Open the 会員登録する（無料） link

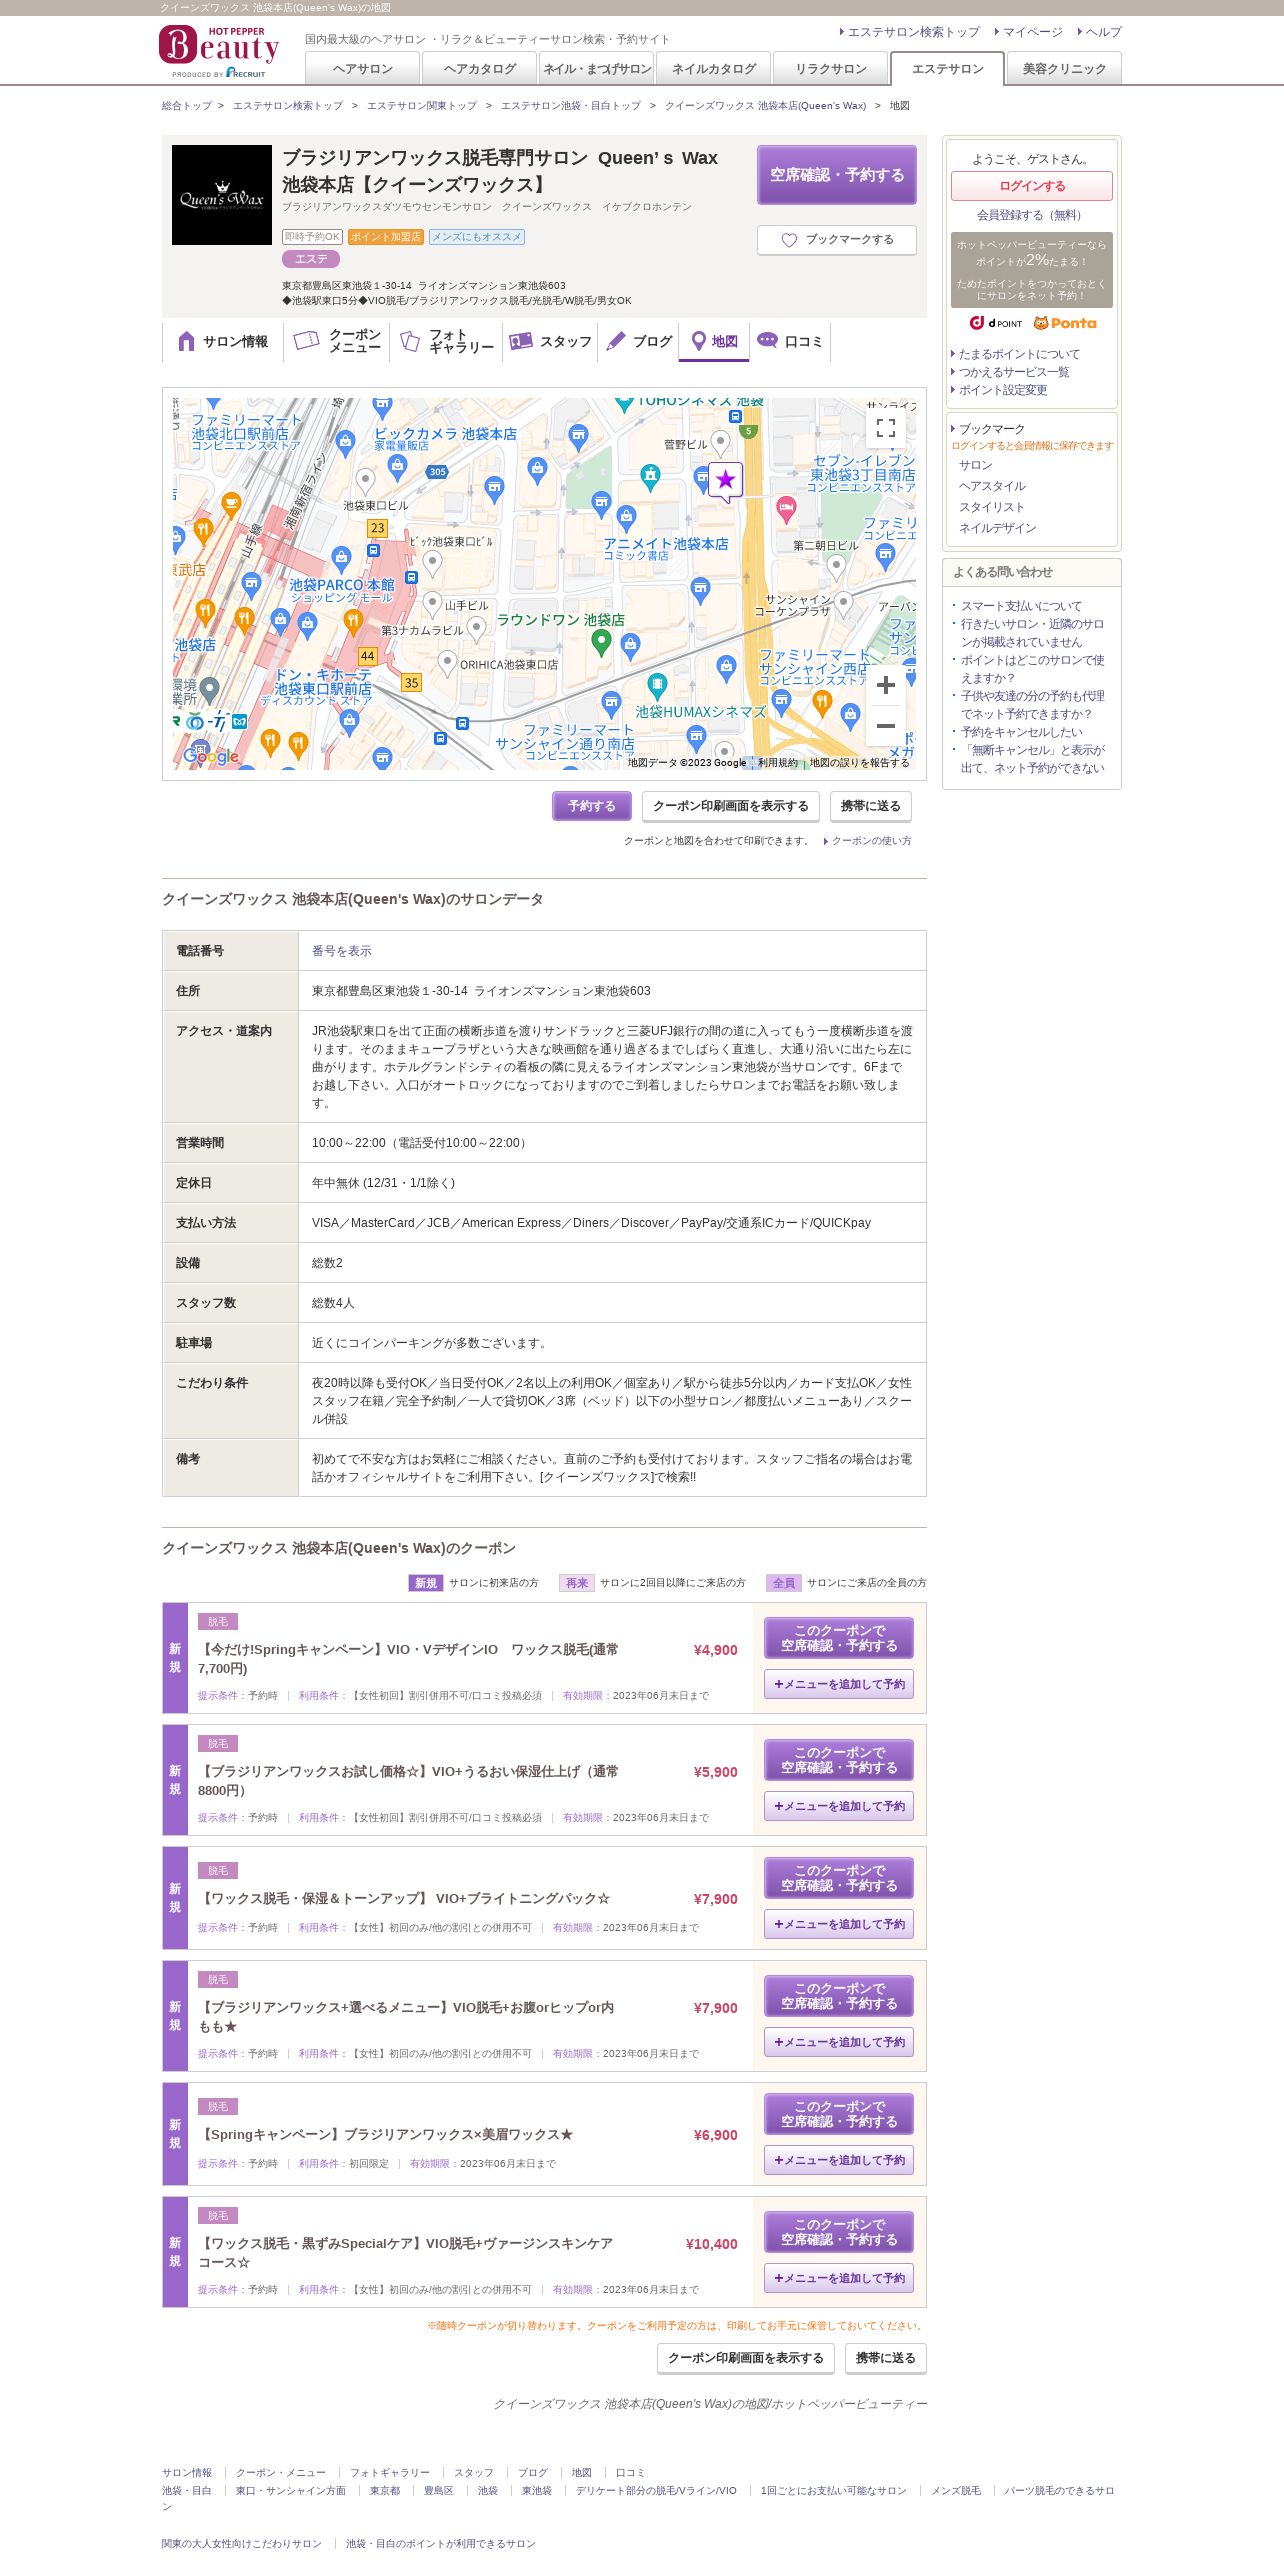click(1031, 215)
